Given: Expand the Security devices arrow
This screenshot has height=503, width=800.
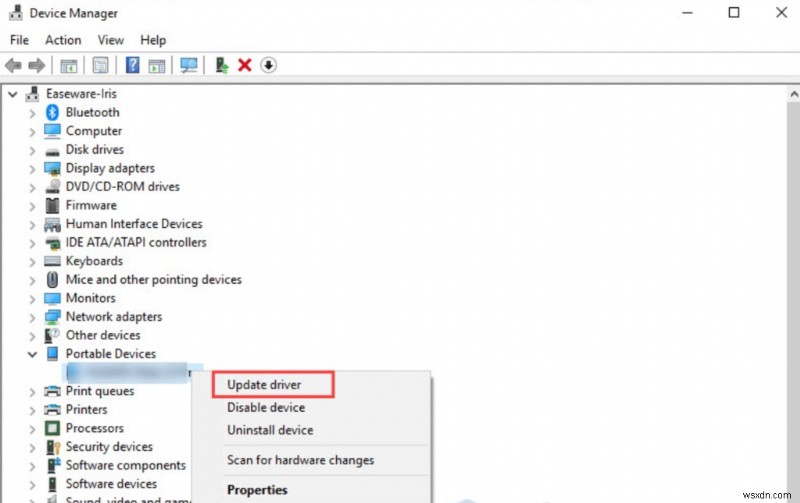Looking at the screenshot, I should click(32, 448).
